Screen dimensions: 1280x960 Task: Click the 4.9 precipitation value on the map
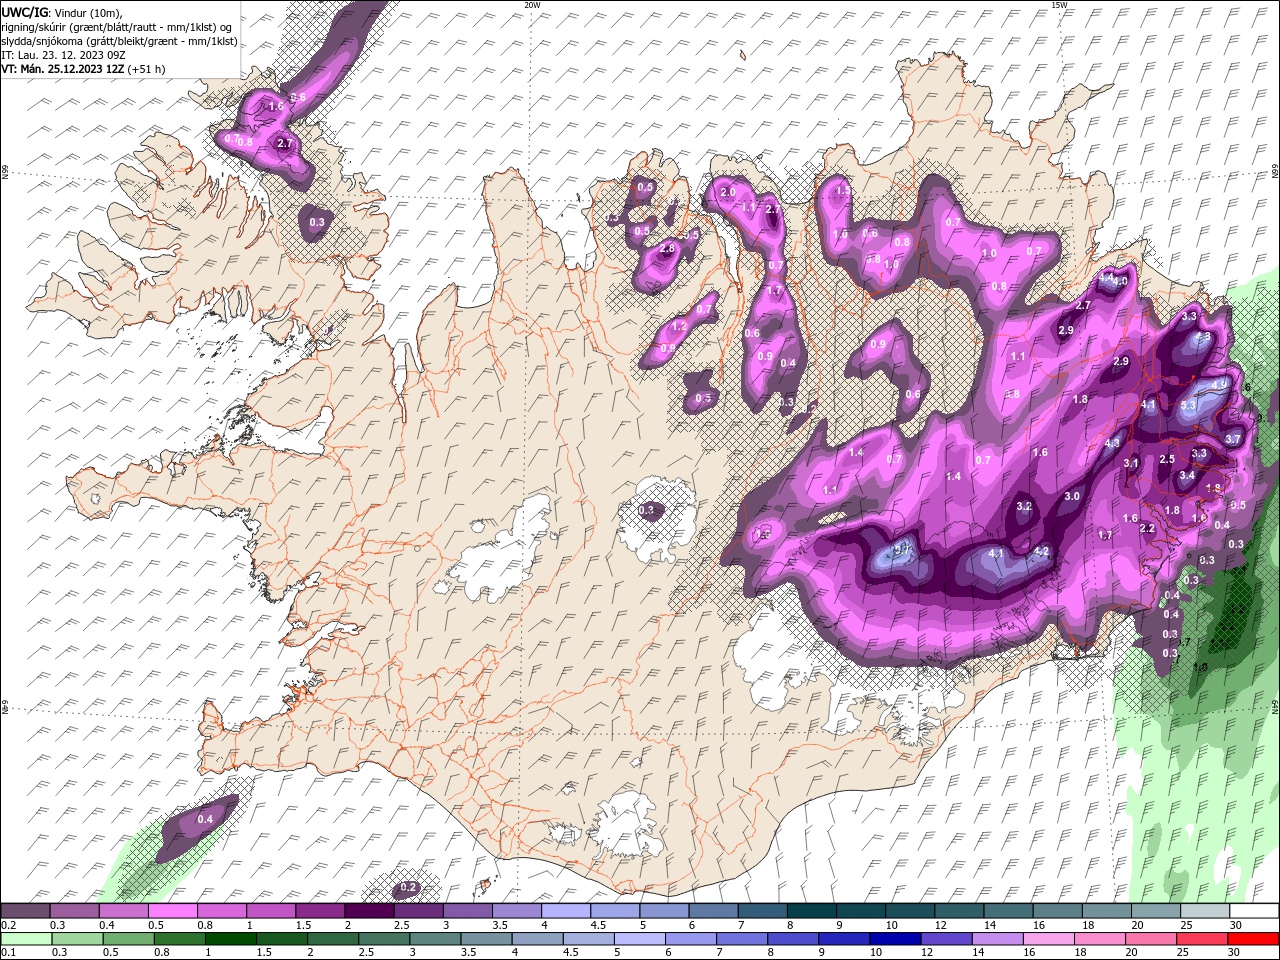(x=1219, y=384)
